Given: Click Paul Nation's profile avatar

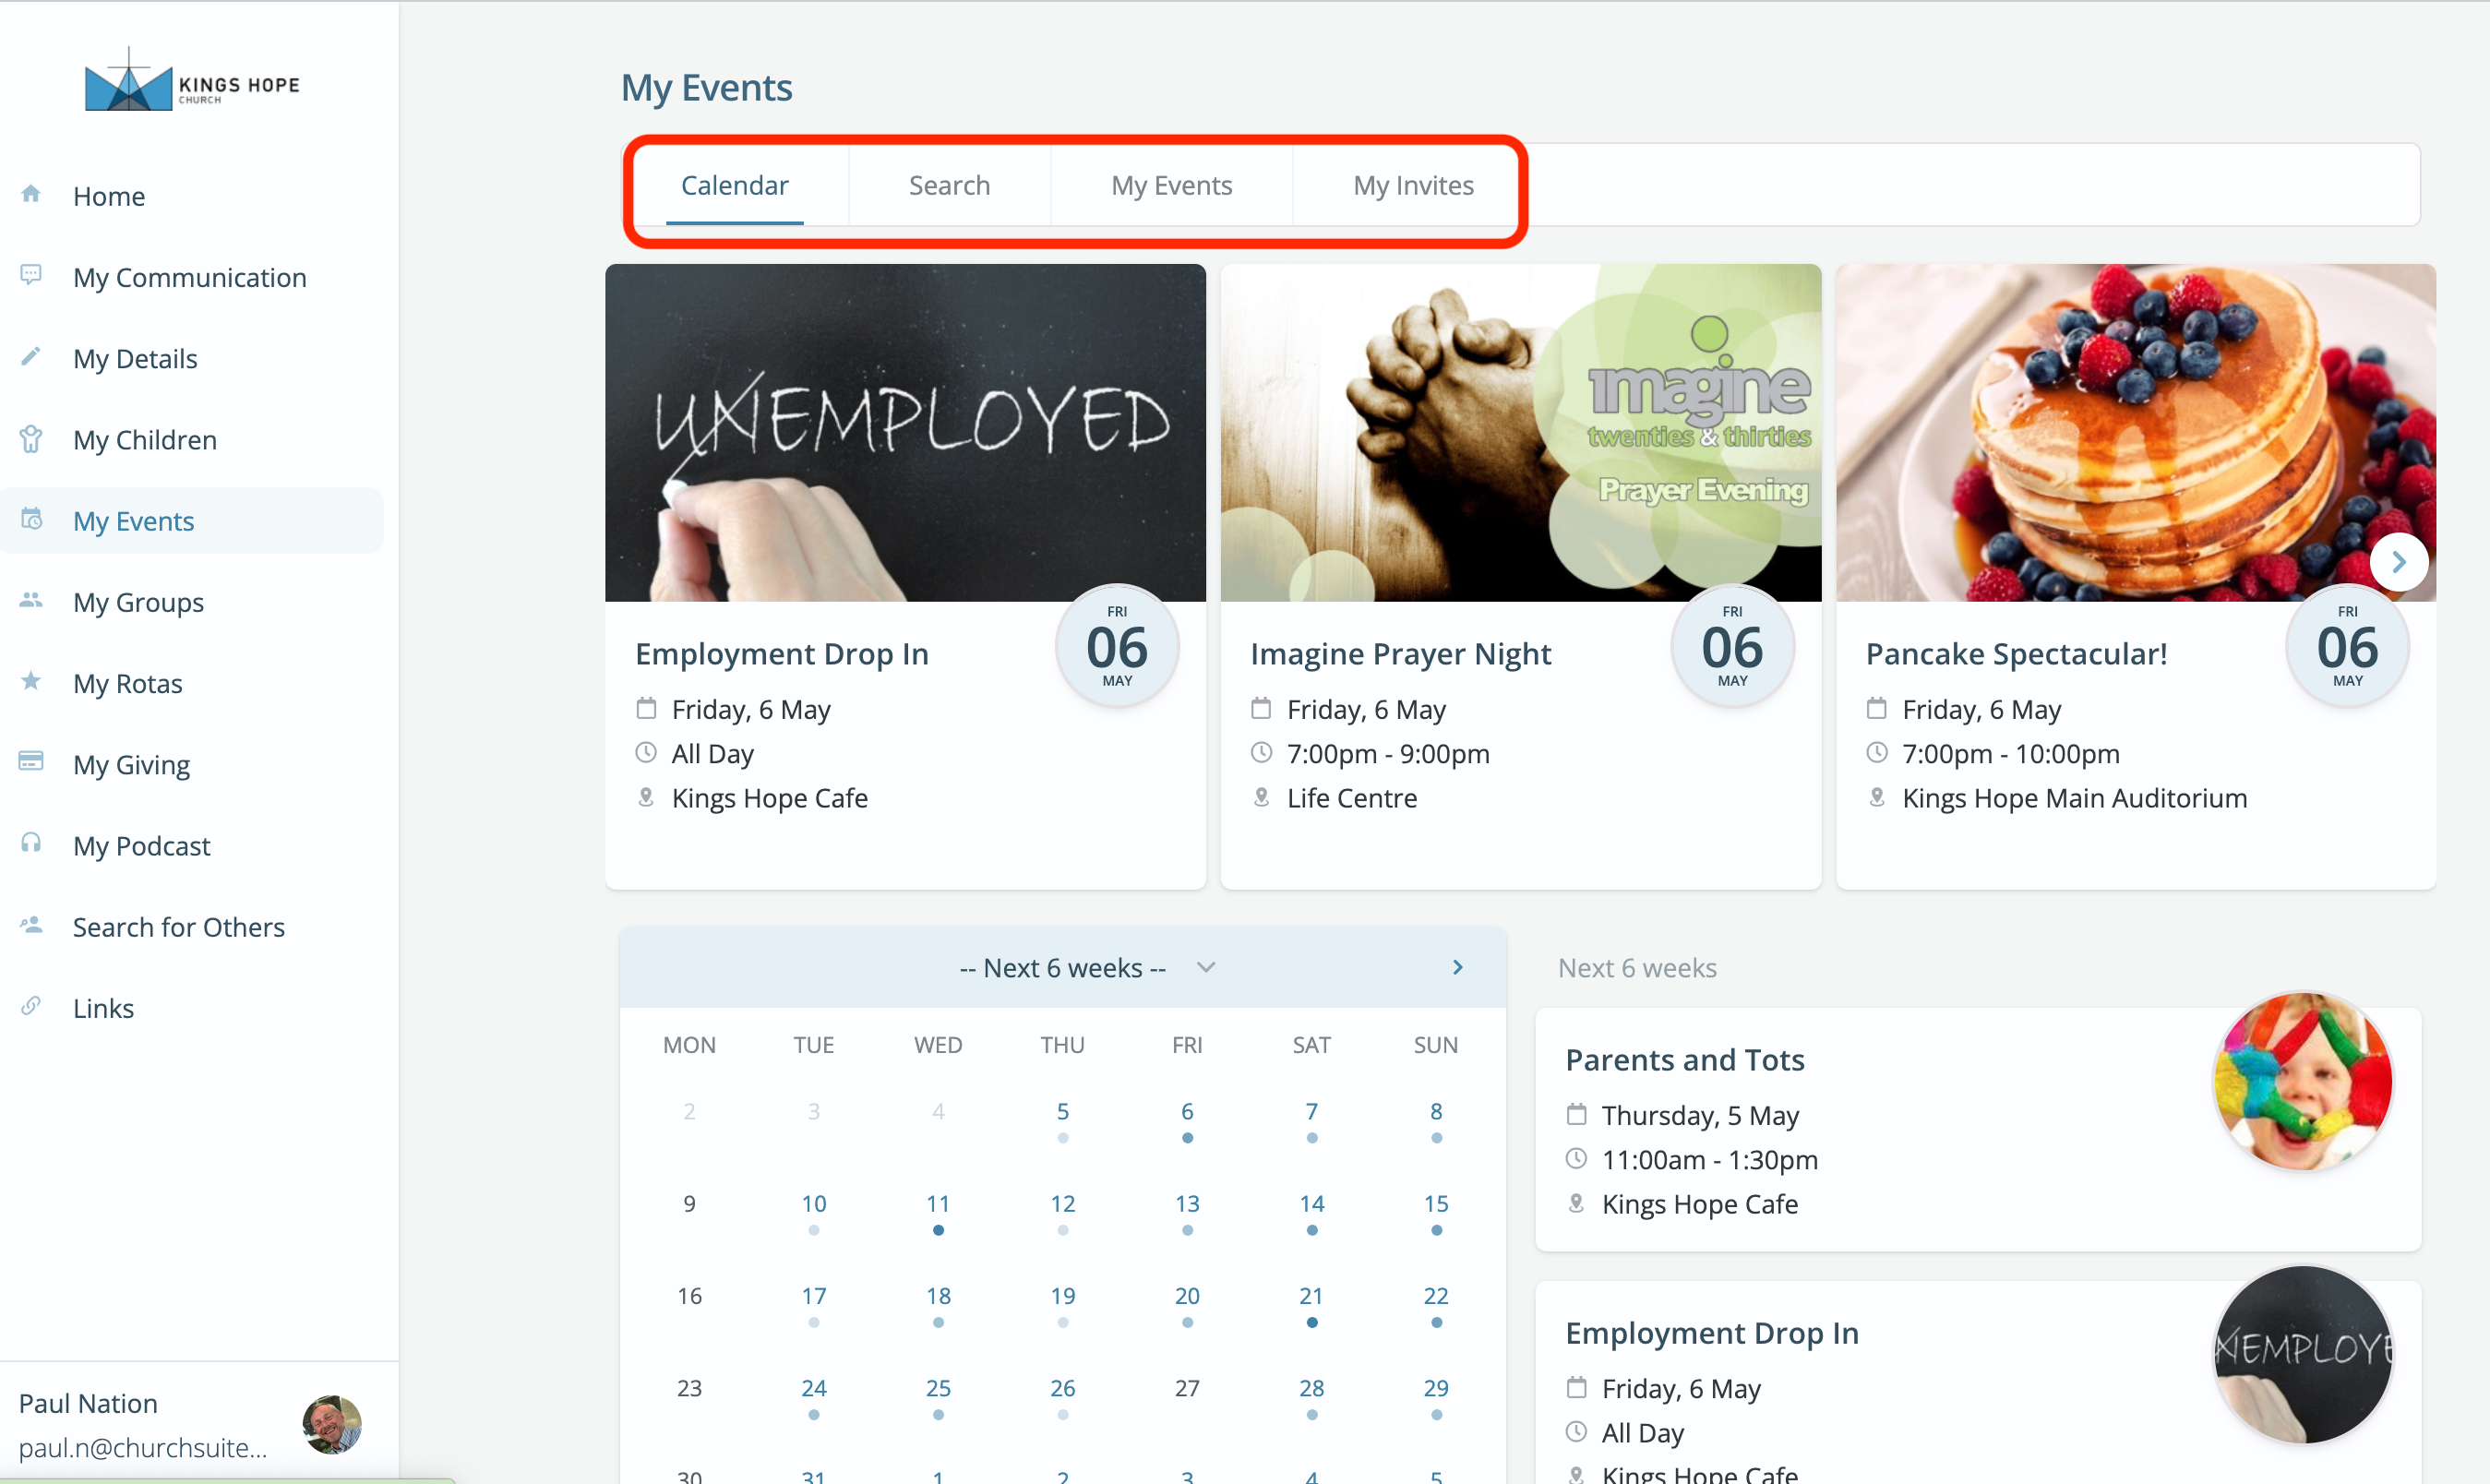Looking at the screenshot, I should 332,1425.
